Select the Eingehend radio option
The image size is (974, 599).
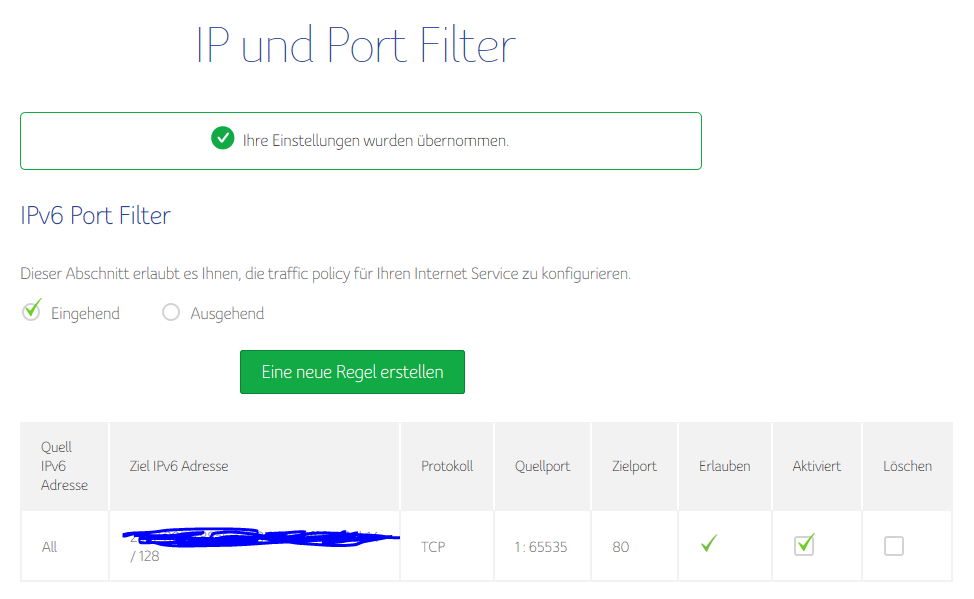(x=32, y=312)
